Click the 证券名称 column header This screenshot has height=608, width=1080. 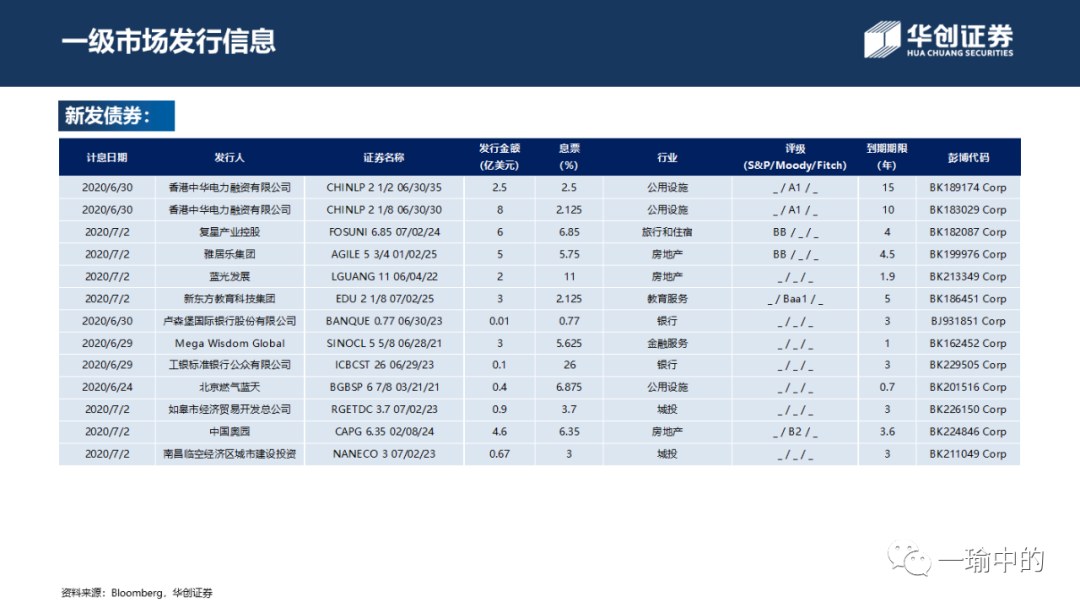tap(384, 158)
